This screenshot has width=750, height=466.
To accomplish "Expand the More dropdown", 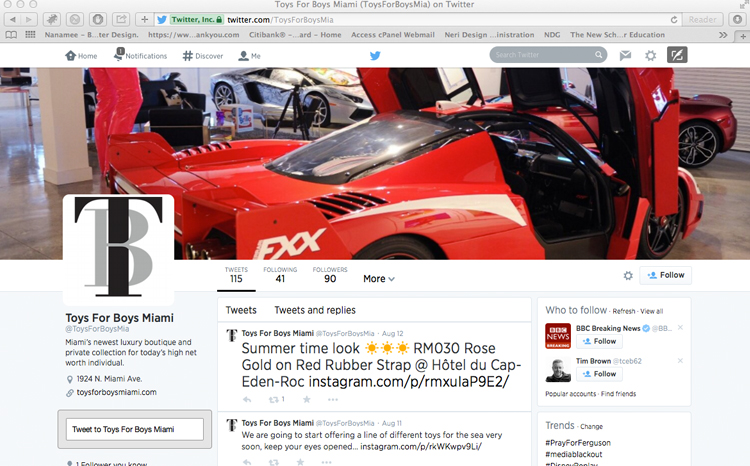I will (379, 278).
